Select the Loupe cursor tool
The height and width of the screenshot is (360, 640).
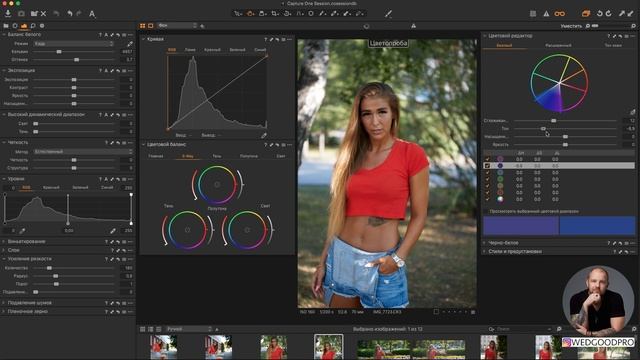click(262, 14)
